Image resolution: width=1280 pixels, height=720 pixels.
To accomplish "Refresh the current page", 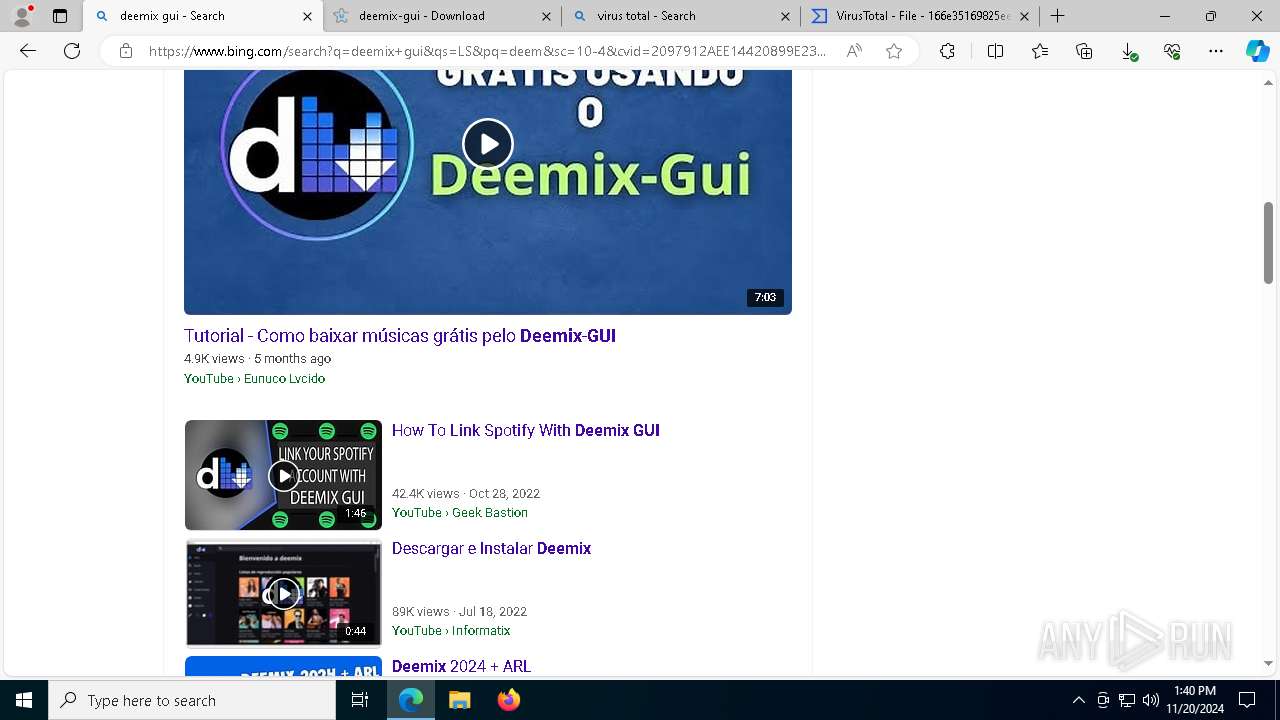I will pyautogui.click(x=72, y=51).
